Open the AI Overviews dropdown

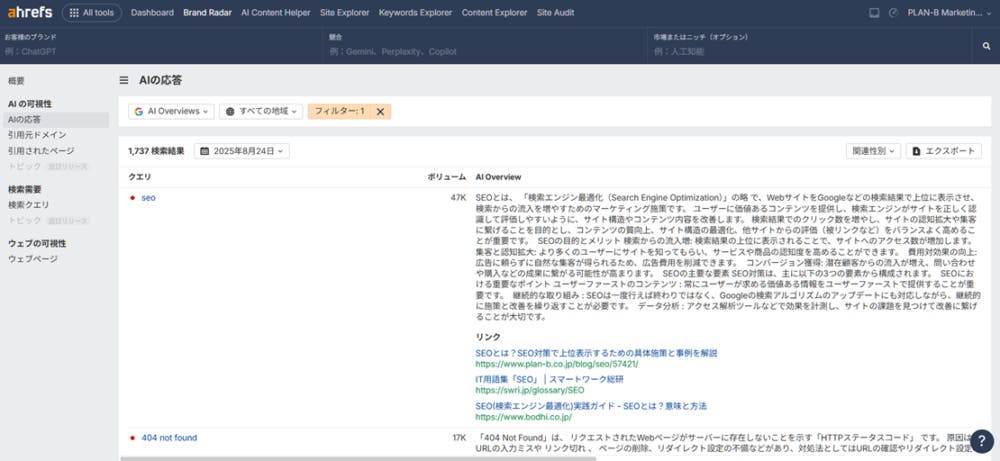(x=171, y=111)
